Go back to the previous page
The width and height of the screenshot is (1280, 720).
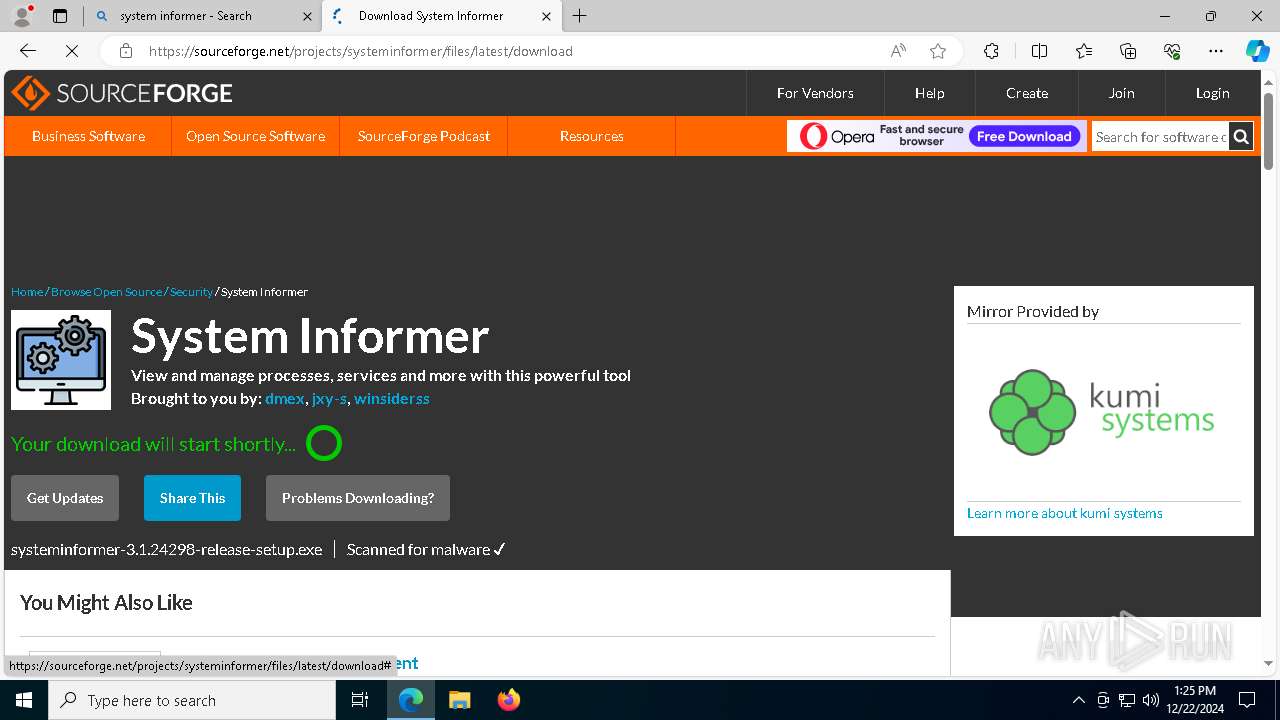pyautogui.click(x=28, y=51)
